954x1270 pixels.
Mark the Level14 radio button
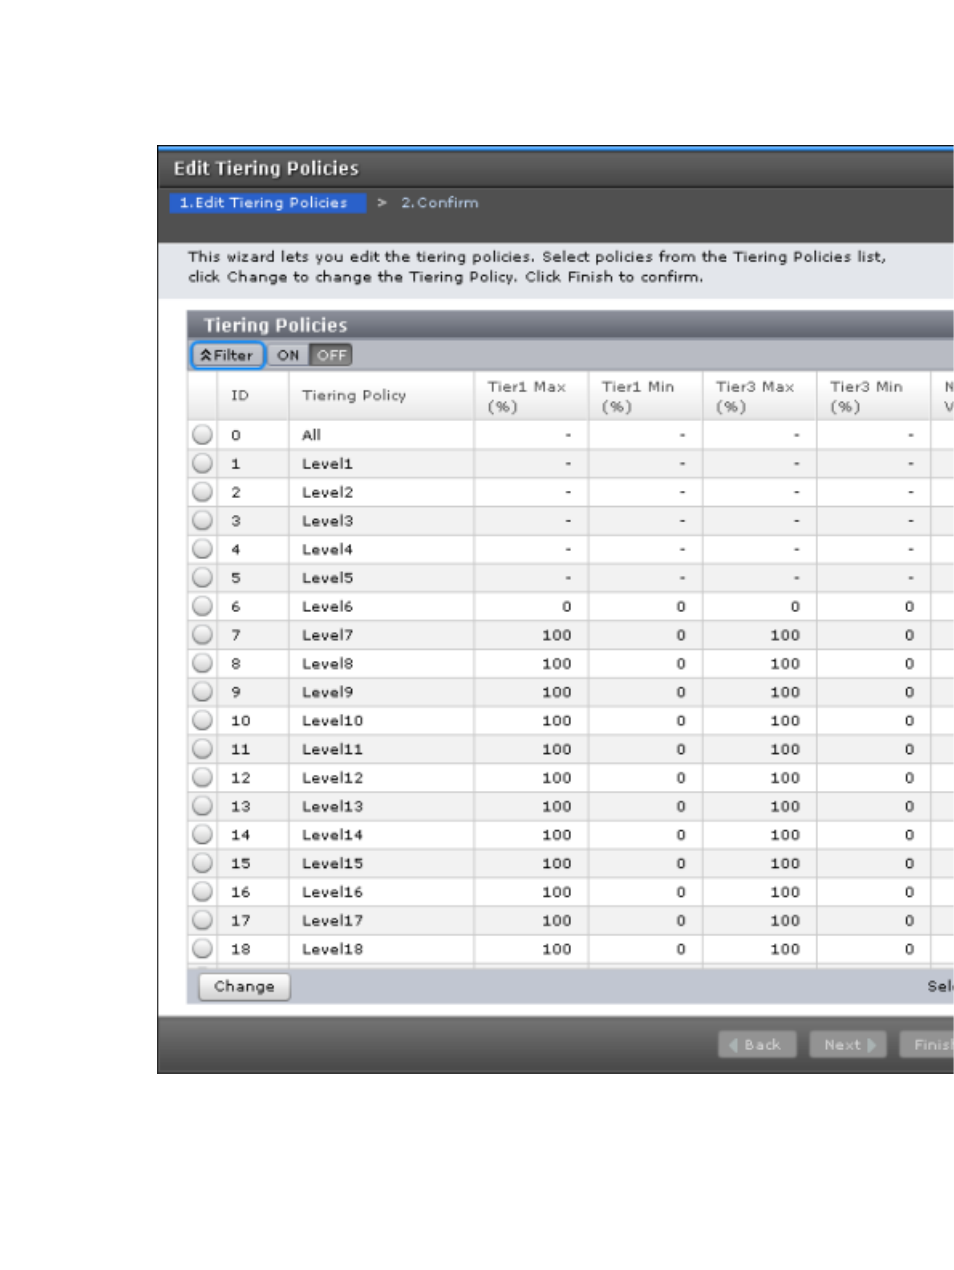click(x=202, y=834)
